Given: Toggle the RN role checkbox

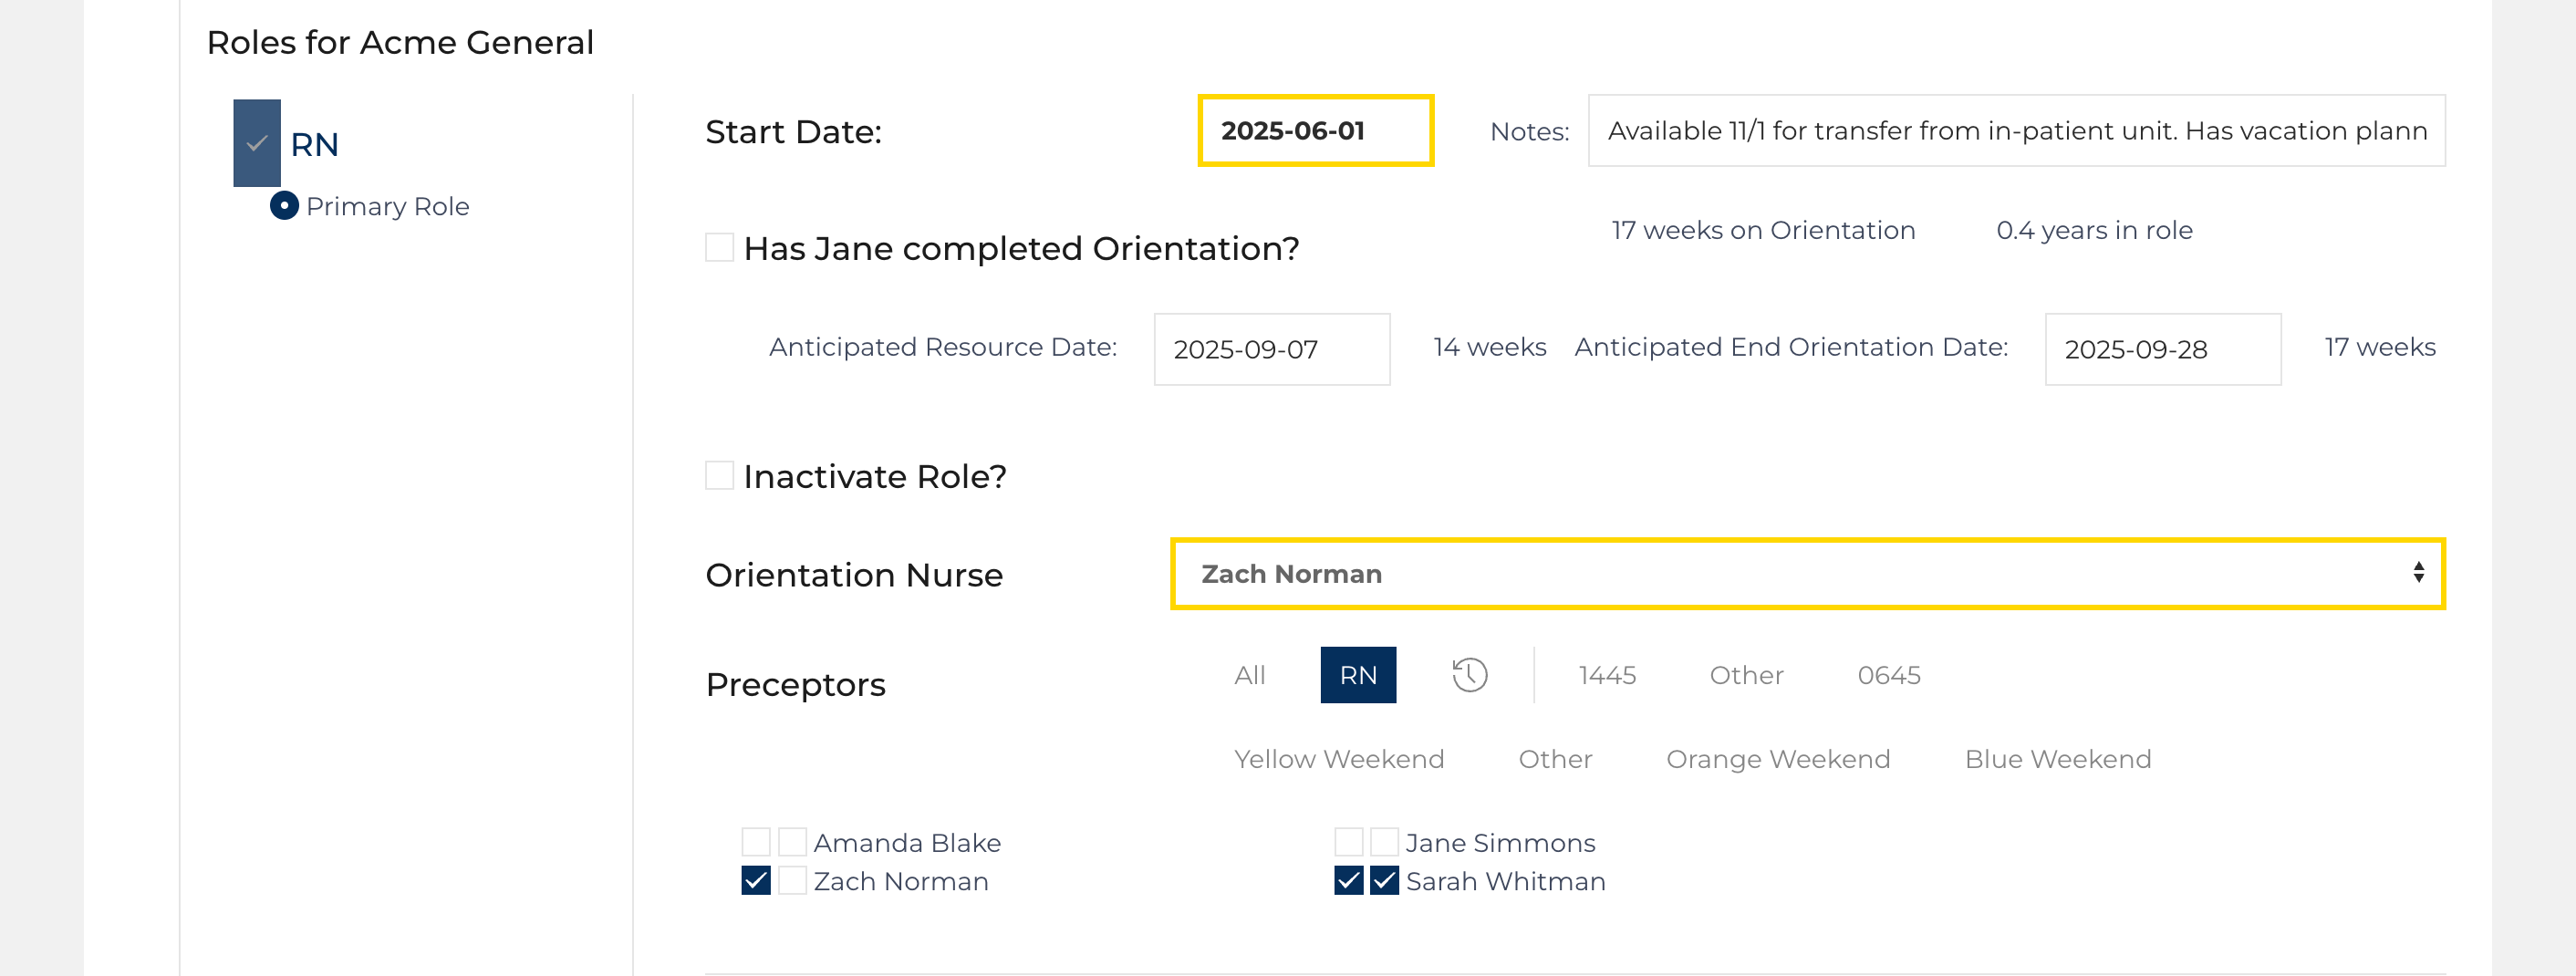Looking at the screenshot, I should pos(257,143).
